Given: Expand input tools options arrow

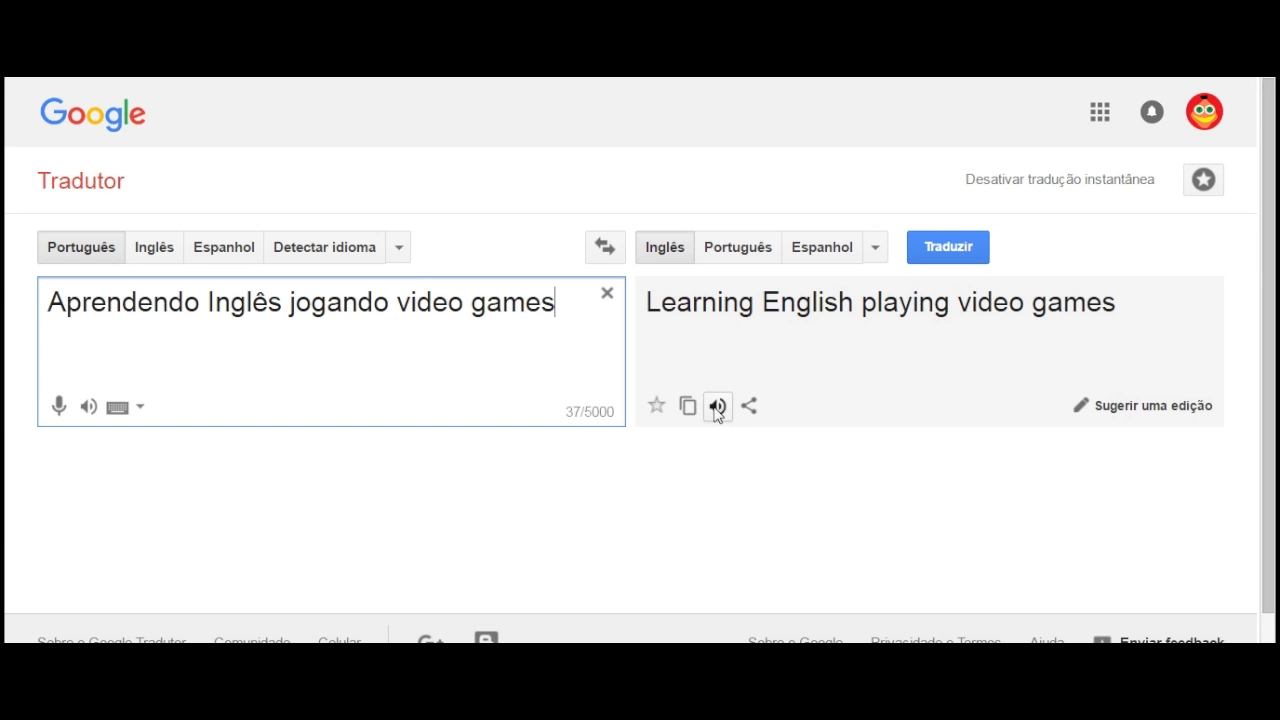Looking at the screenshot, I should 140,407.
